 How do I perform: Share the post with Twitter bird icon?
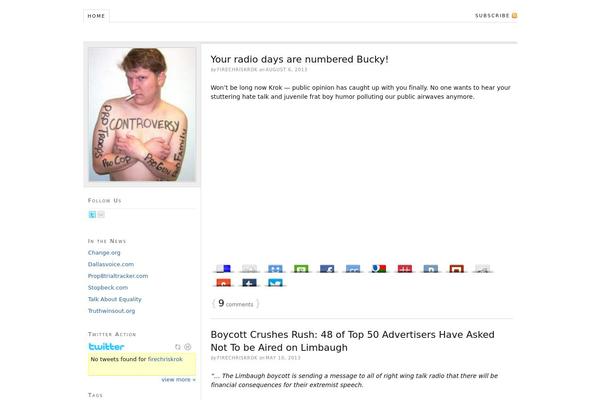[275, 283]
